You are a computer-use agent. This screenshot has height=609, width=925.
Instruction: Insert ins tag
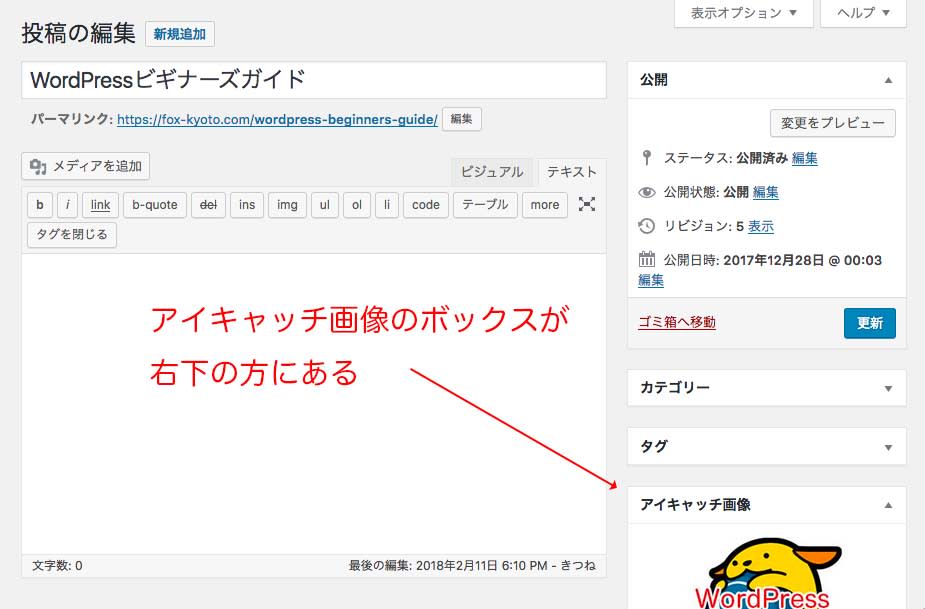247,205
